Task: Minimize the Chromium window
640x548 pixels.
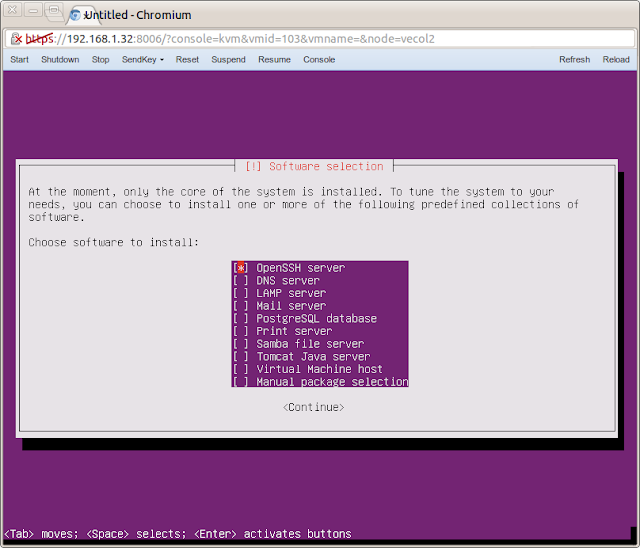Action: coord(33,9)
